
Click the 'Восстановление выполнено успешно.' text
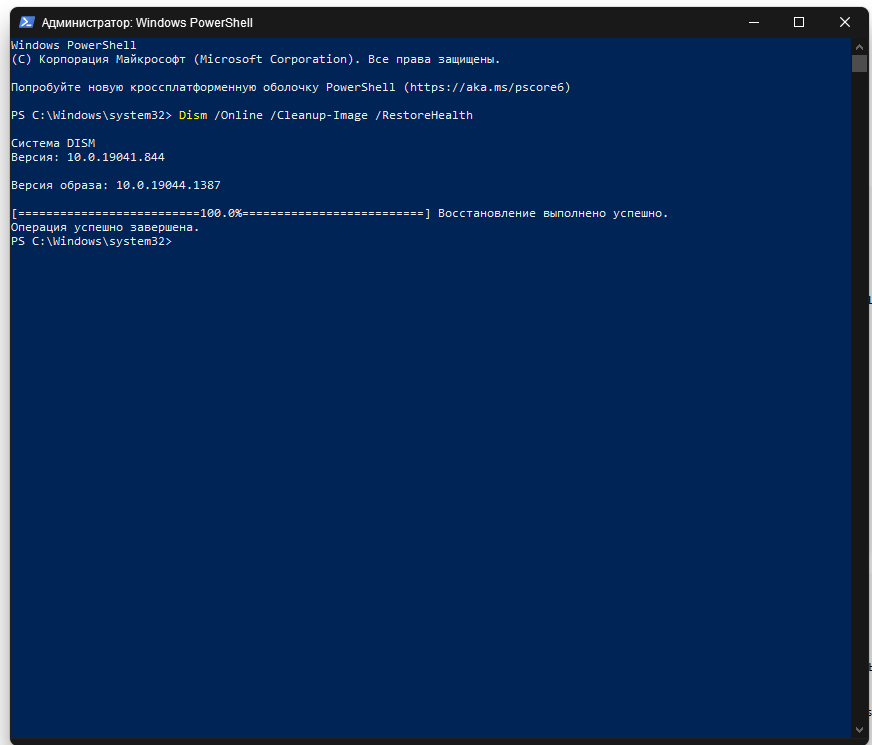click(x=553, y=213)
